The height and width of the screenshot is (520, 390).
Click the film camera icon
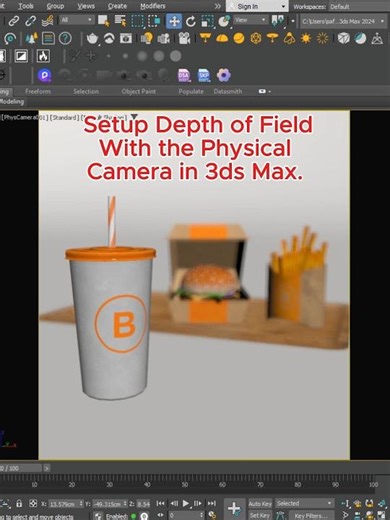pos(184,39)
